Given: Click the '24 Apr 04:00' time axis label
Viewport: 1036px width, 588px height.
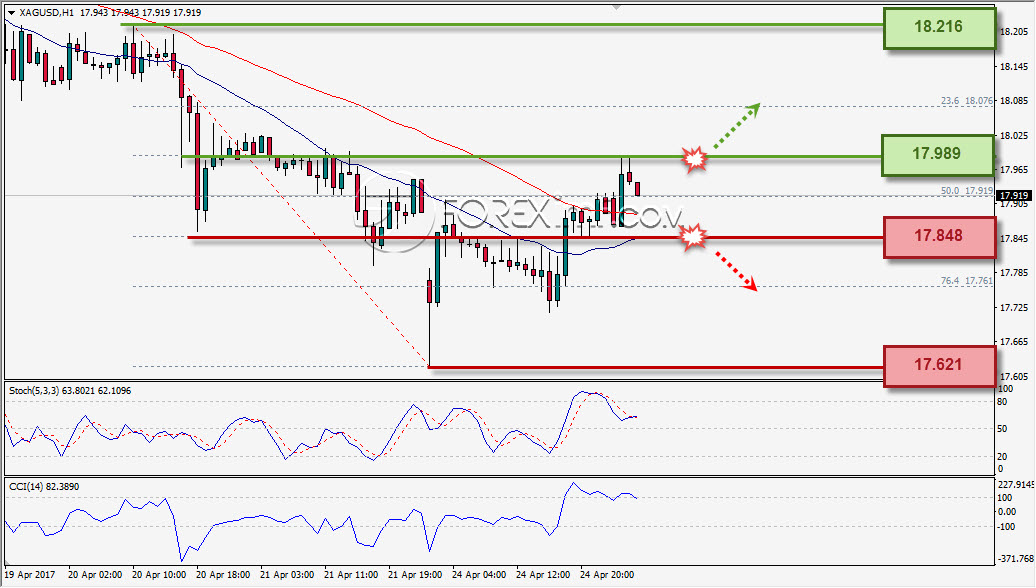Looking at the screenshot, I should pyautogui.click(x=480, y=575).
